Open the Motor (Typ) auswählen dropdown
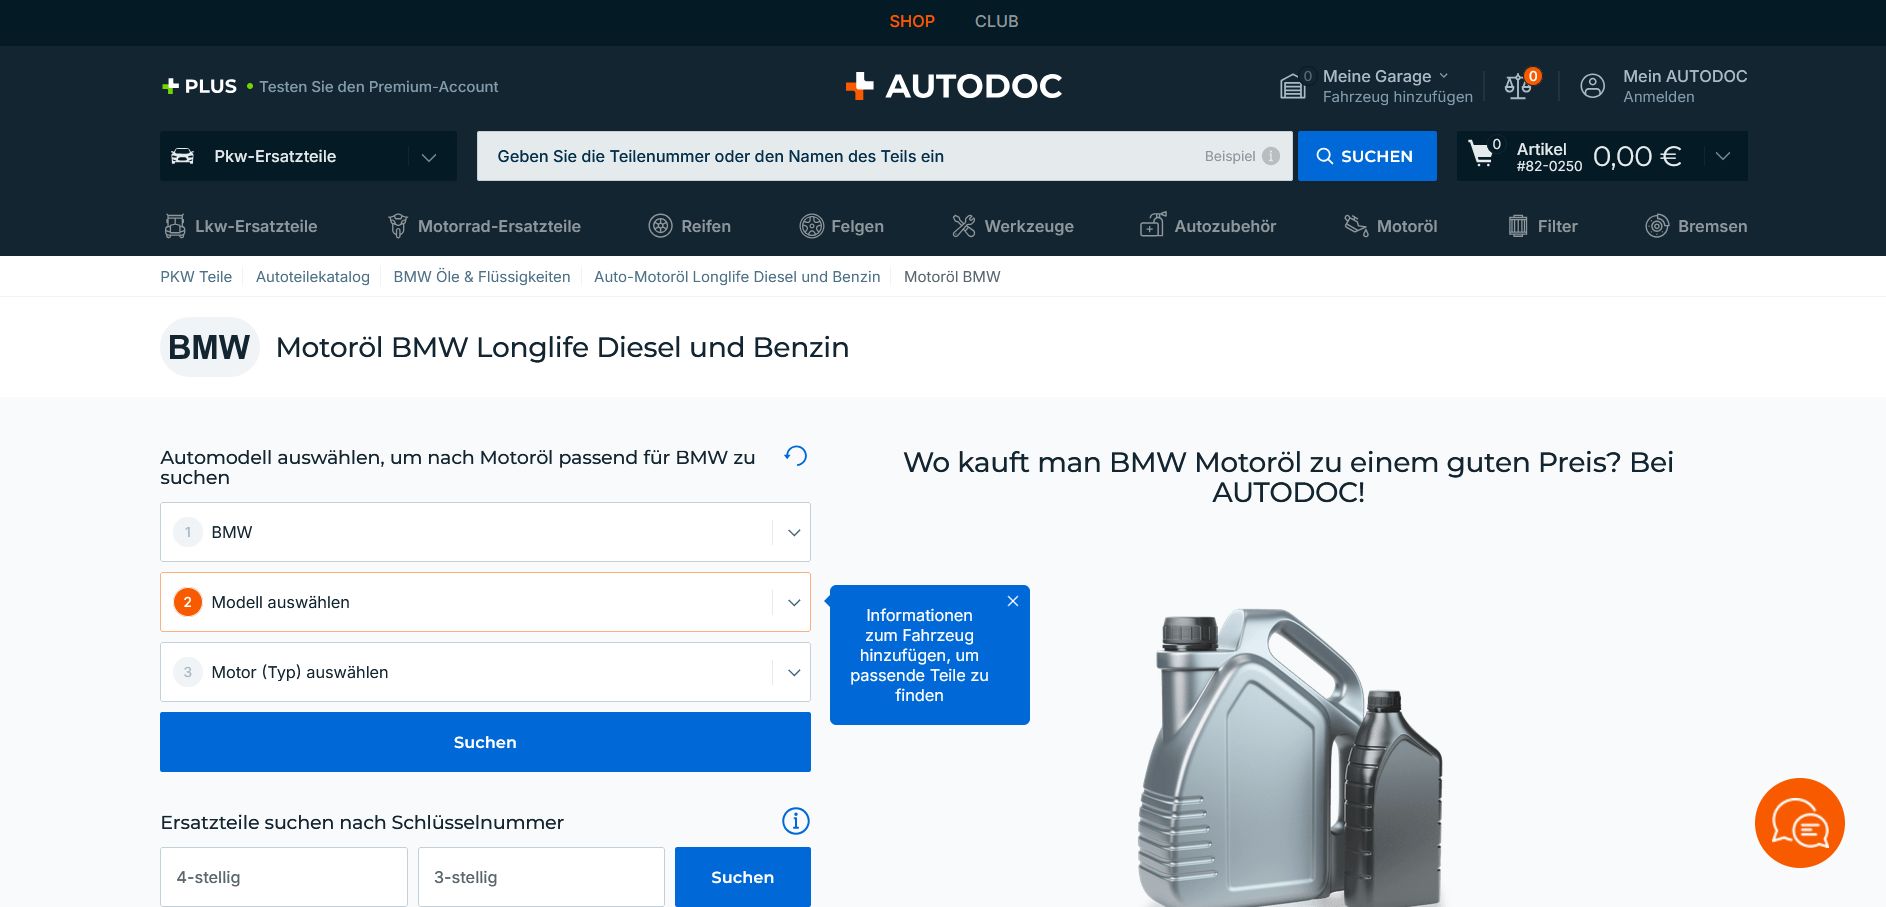The height and width of the screenshot is (907, 1886). pyautogui.click(x=485, y=672)
